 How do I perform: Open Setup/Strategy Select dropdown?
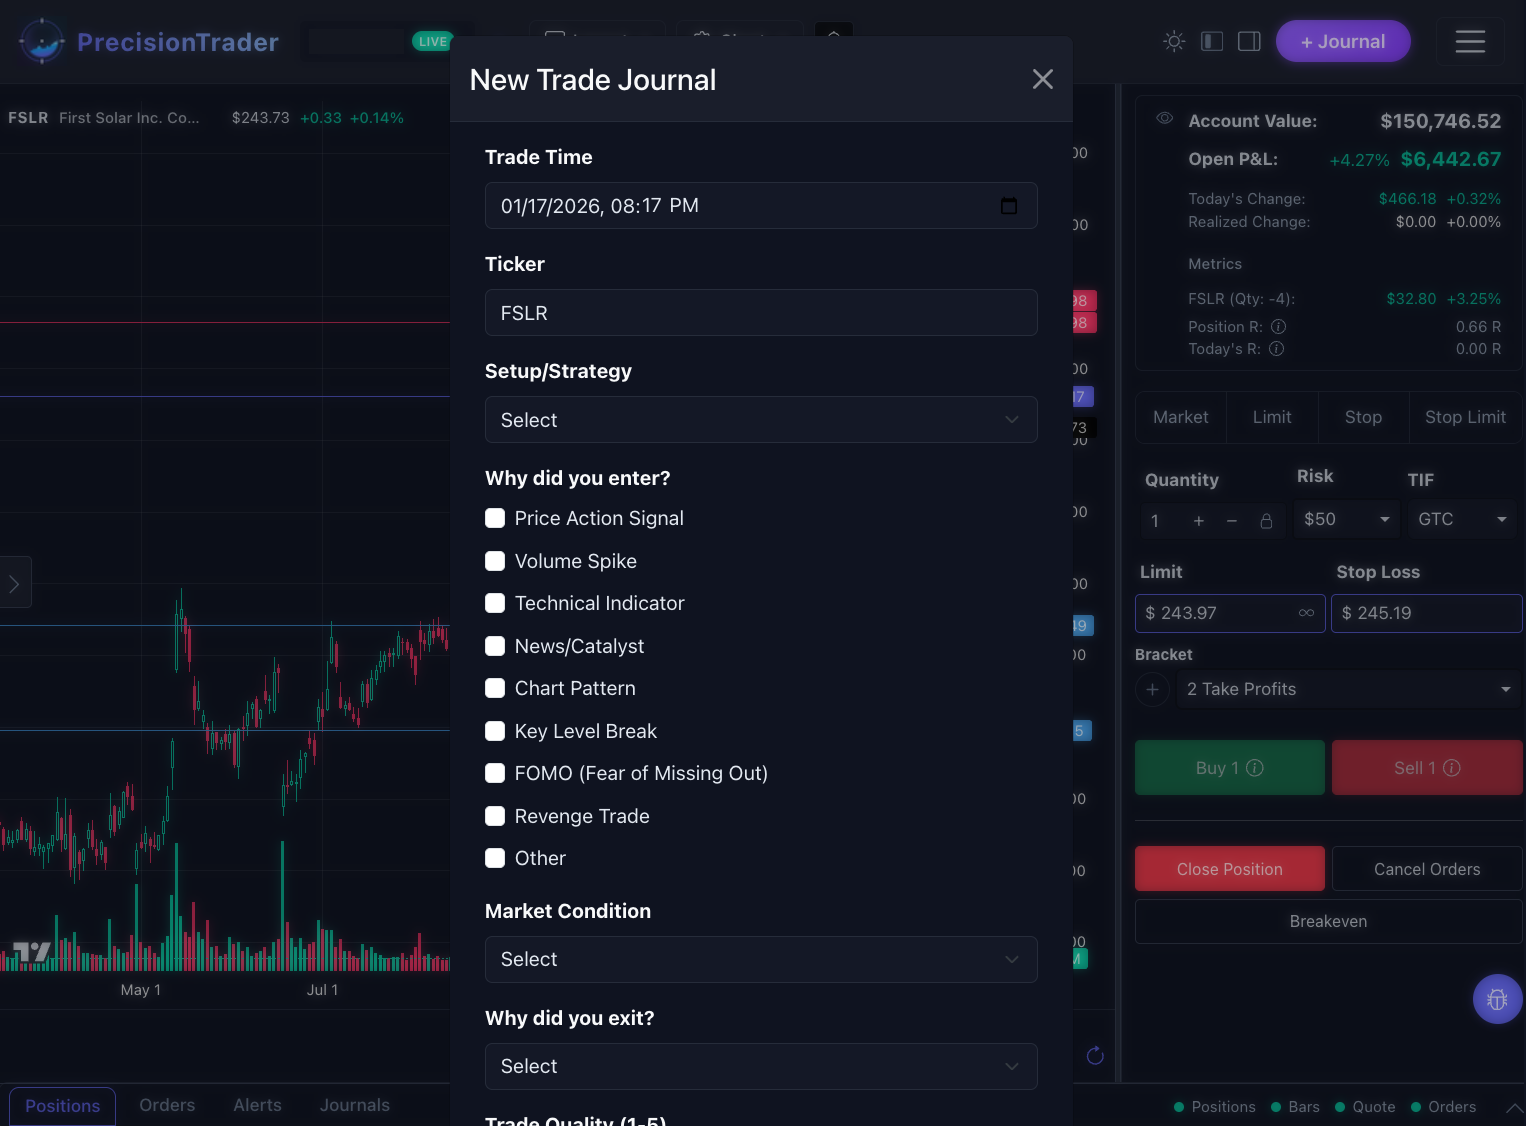coord(761,420)
